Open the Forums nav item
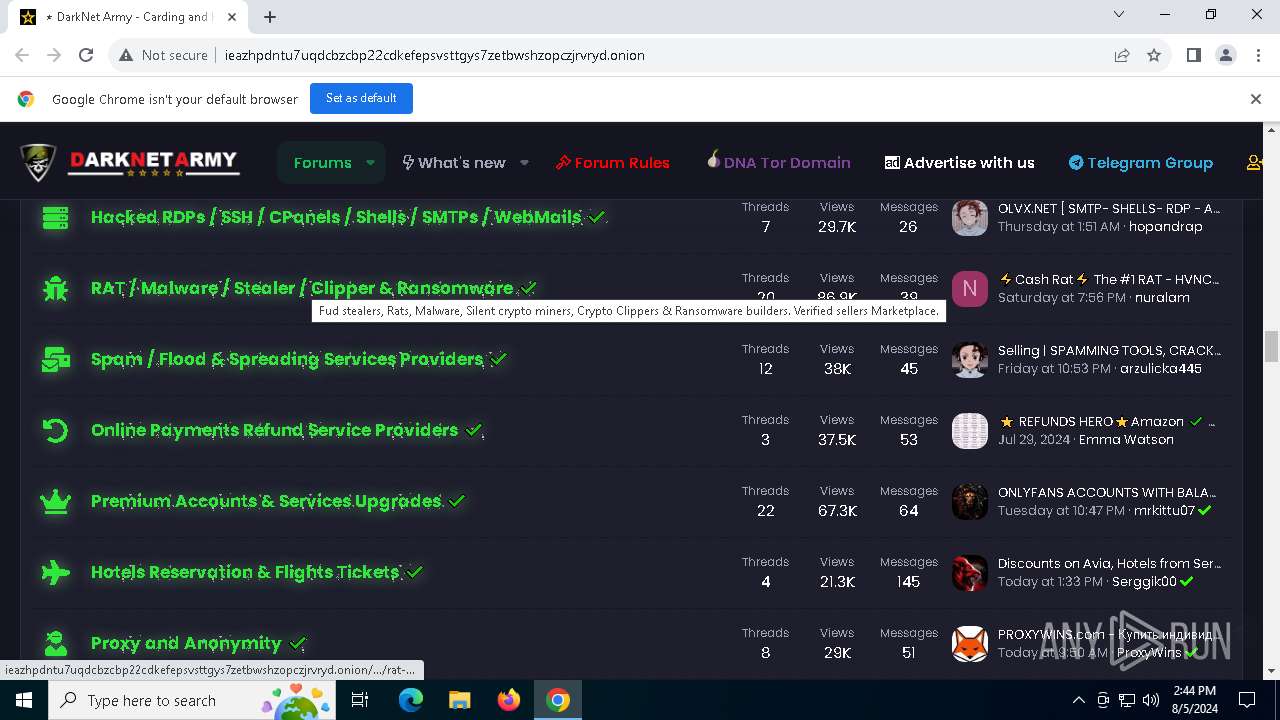The height and width of the screenshot is (720, 1280). click(322, 162)
